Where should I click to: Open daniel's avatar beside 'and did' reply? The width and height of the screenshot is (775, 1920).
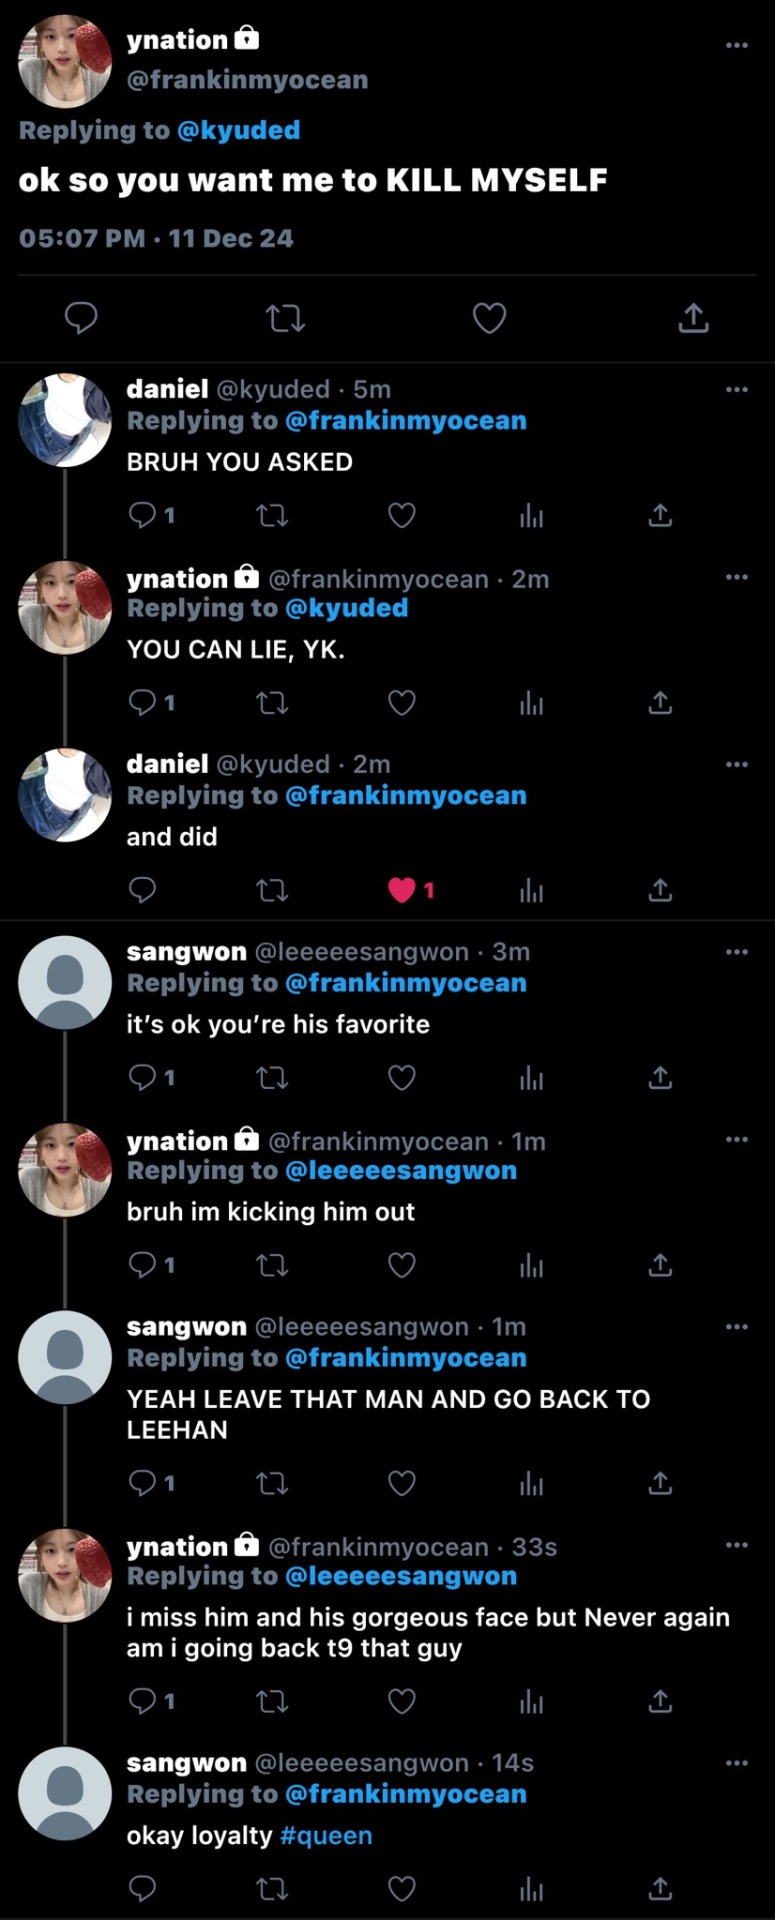65,795
